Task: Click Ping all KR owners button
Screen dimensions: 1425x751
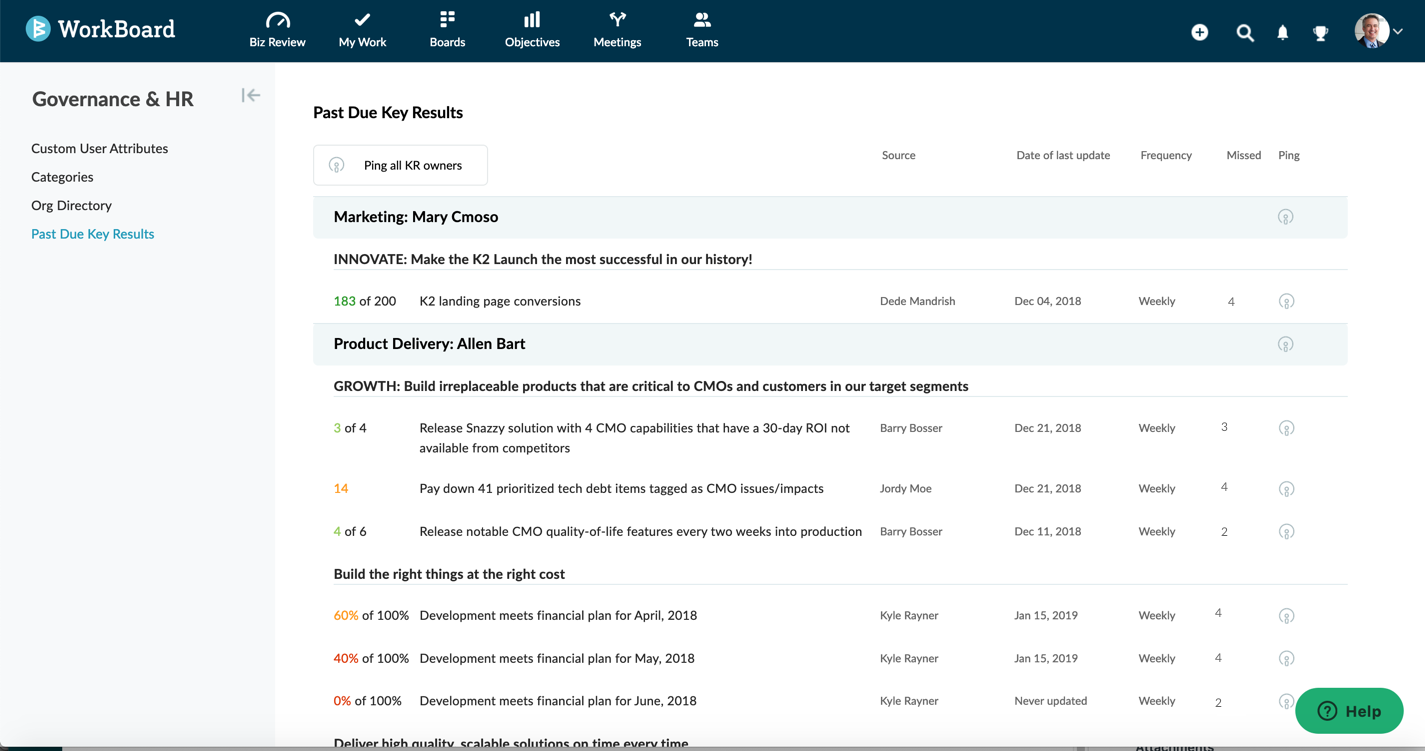Action: 400,165
